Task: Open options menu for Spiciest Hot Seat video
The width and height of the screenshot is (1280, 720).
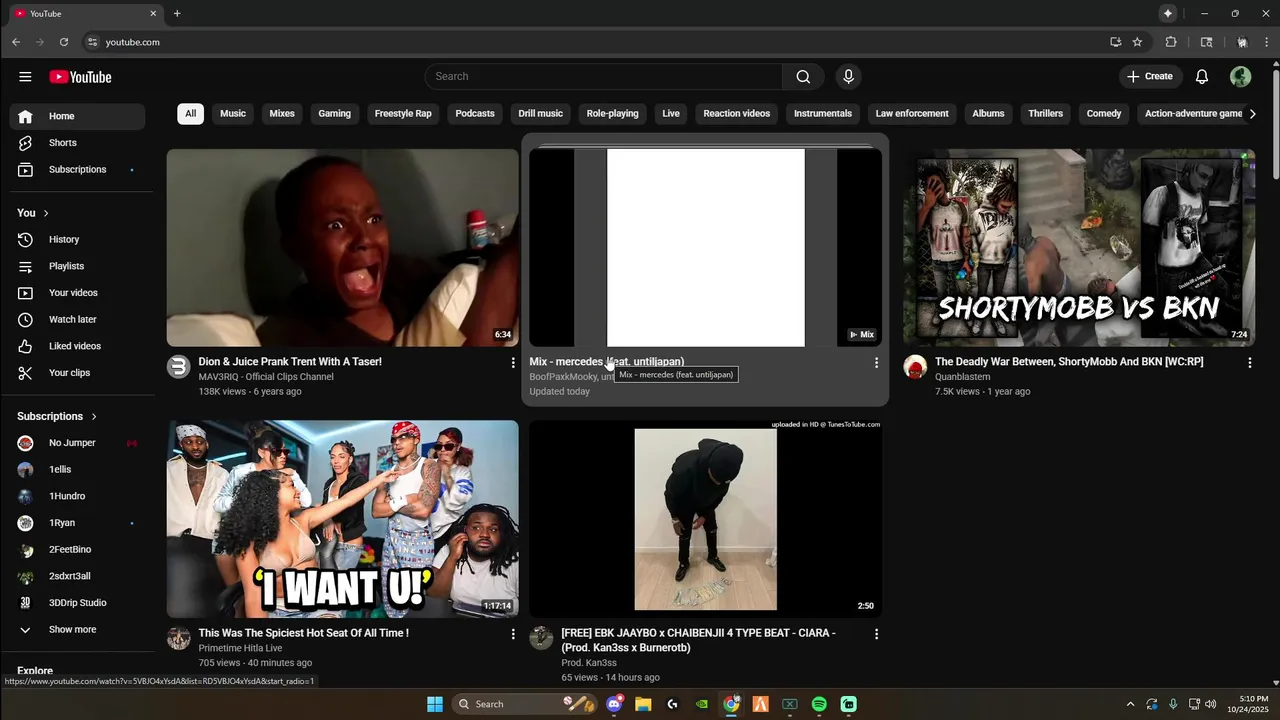Action: (x=513, y=634)
